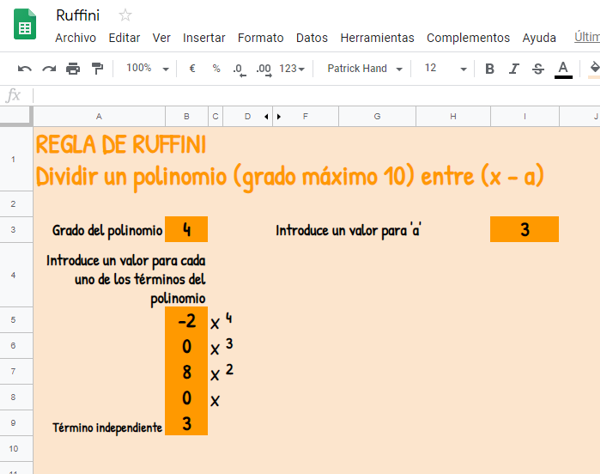
Task: Select column H header
Action: (x=453, y=117)
